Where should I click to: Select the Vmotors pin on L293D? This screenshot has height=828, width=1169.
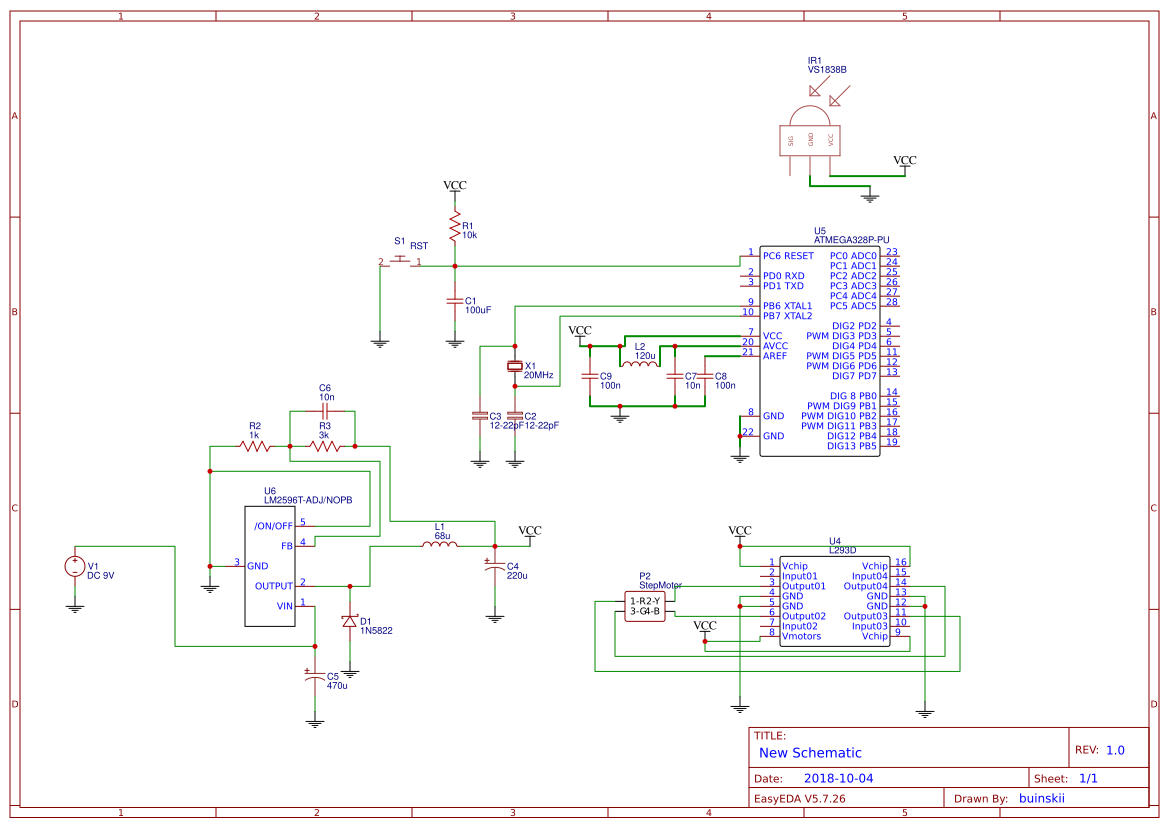790,635
